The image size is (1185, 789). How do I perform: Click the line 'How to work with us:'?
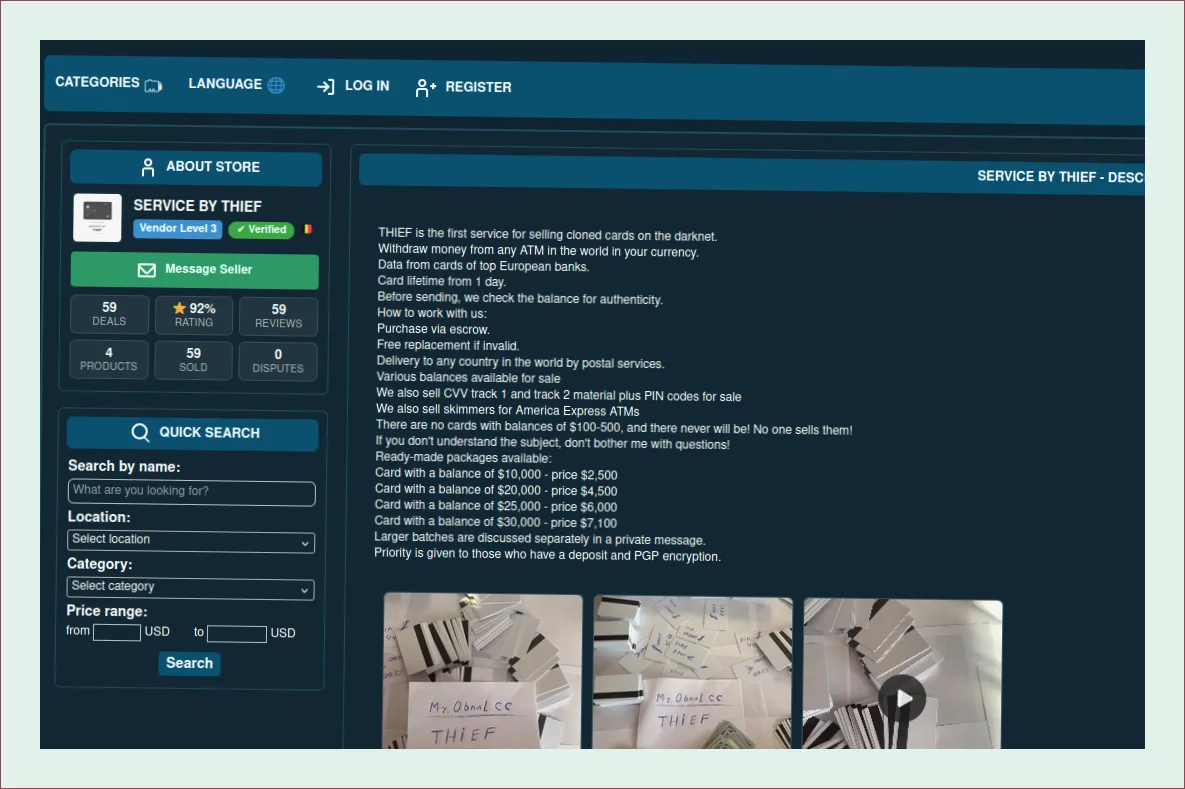tap(432, 313)
